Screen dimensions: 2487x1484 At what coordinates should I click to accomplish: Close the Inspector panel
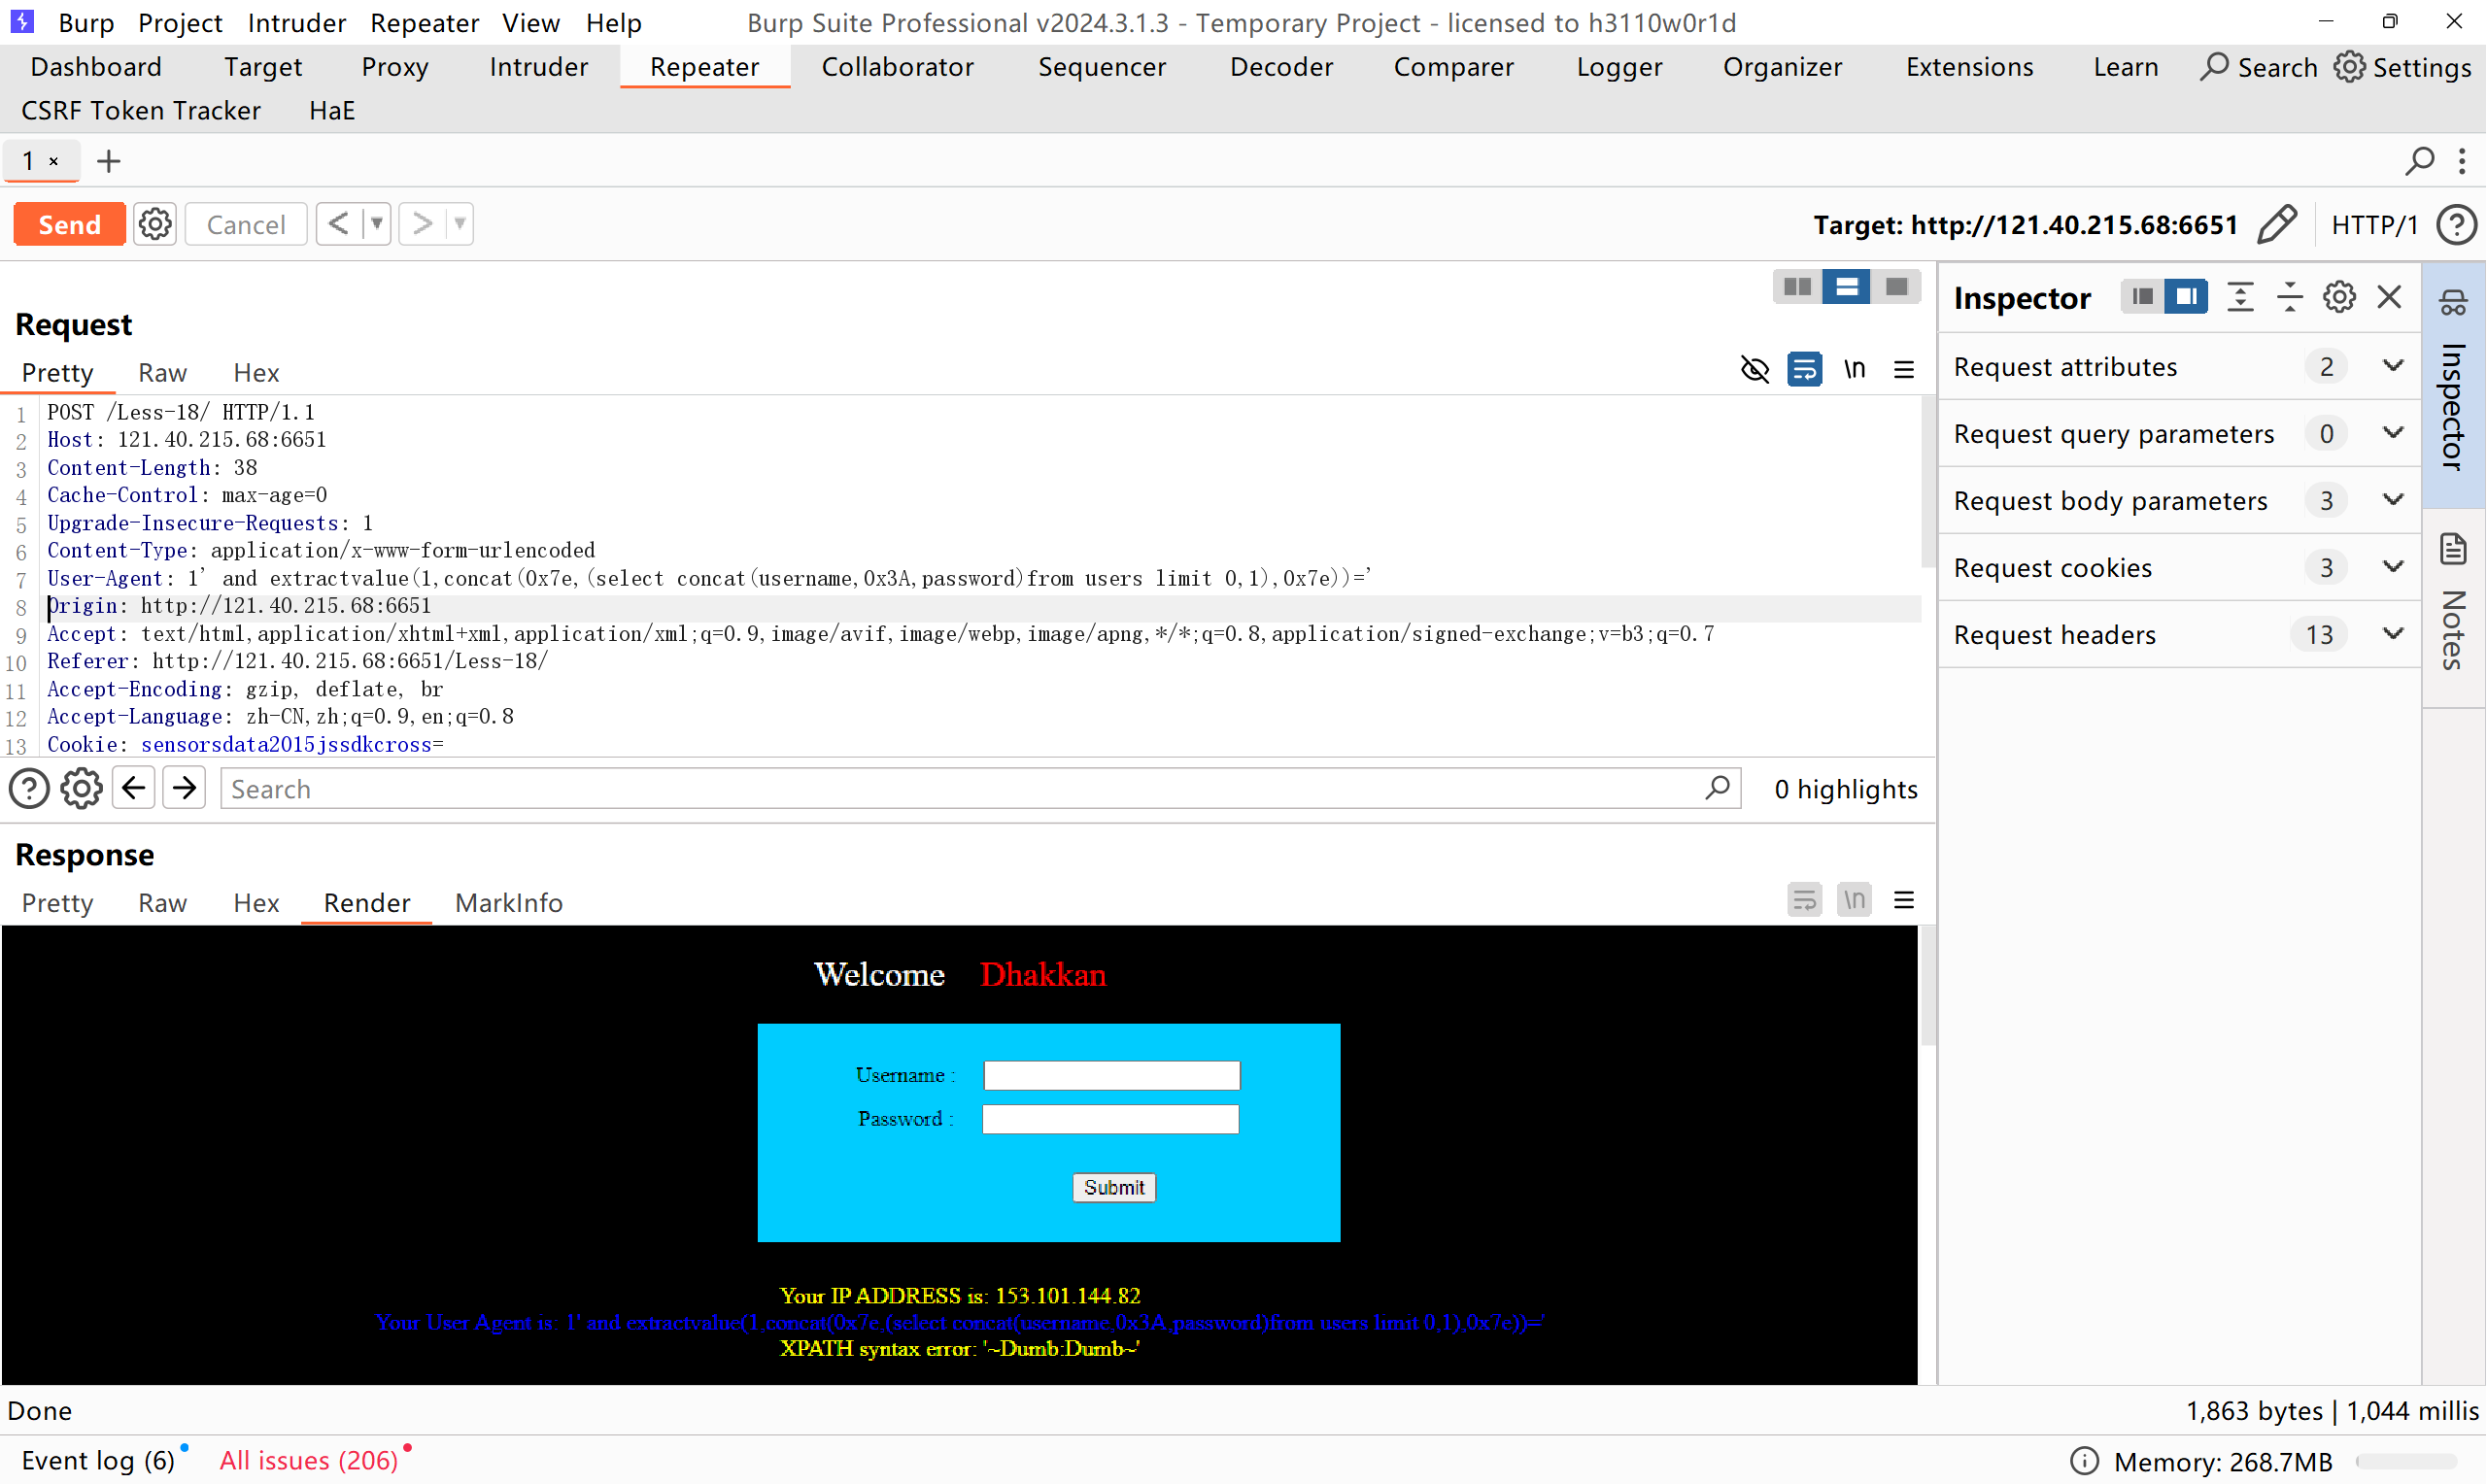click(x=2389, y=297)
